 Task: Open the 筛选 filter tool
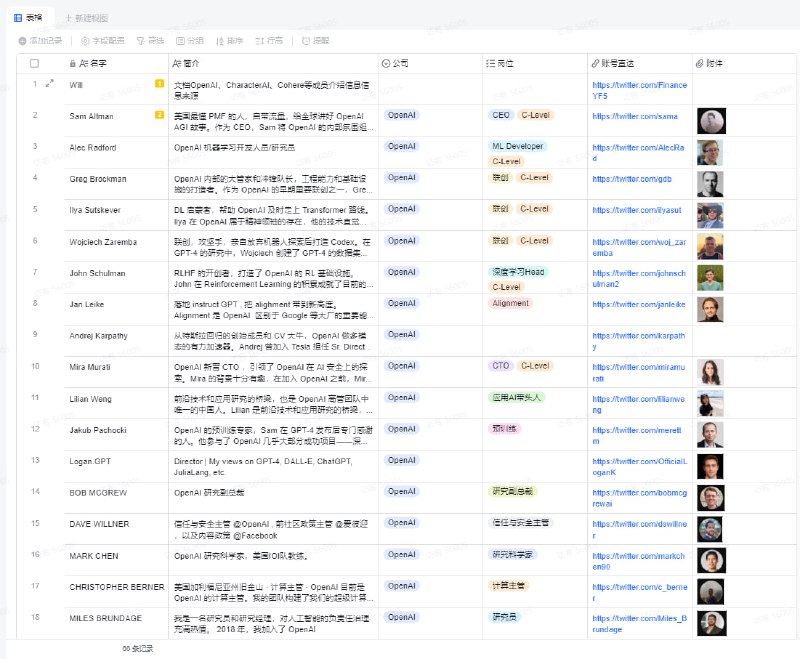click(150, 41)
